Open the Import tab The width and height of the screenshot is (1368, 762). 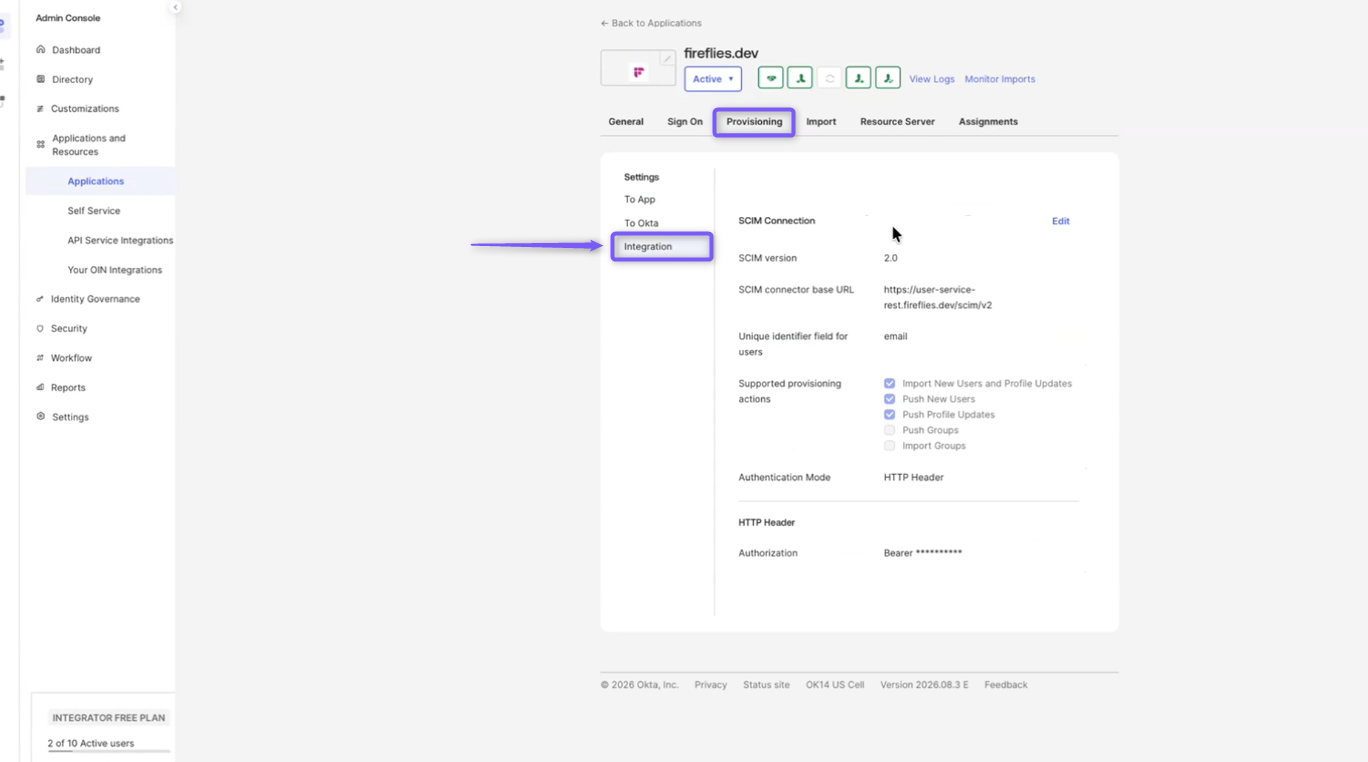(821, 122)
